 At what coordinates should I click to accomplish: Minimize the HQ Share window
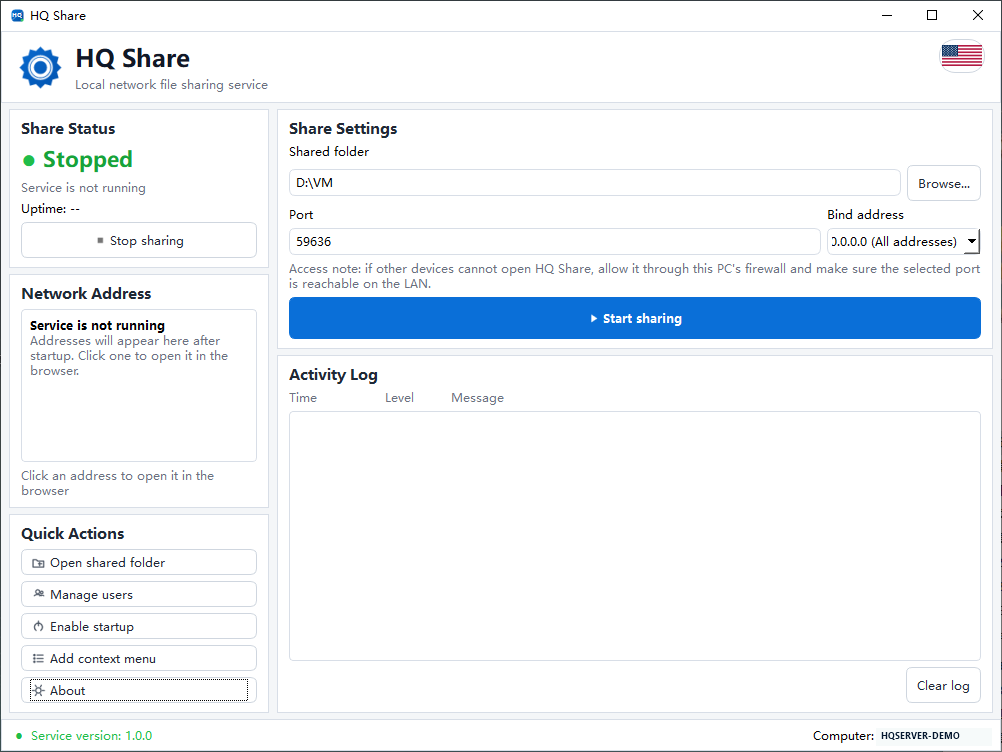tap(887, 15)
